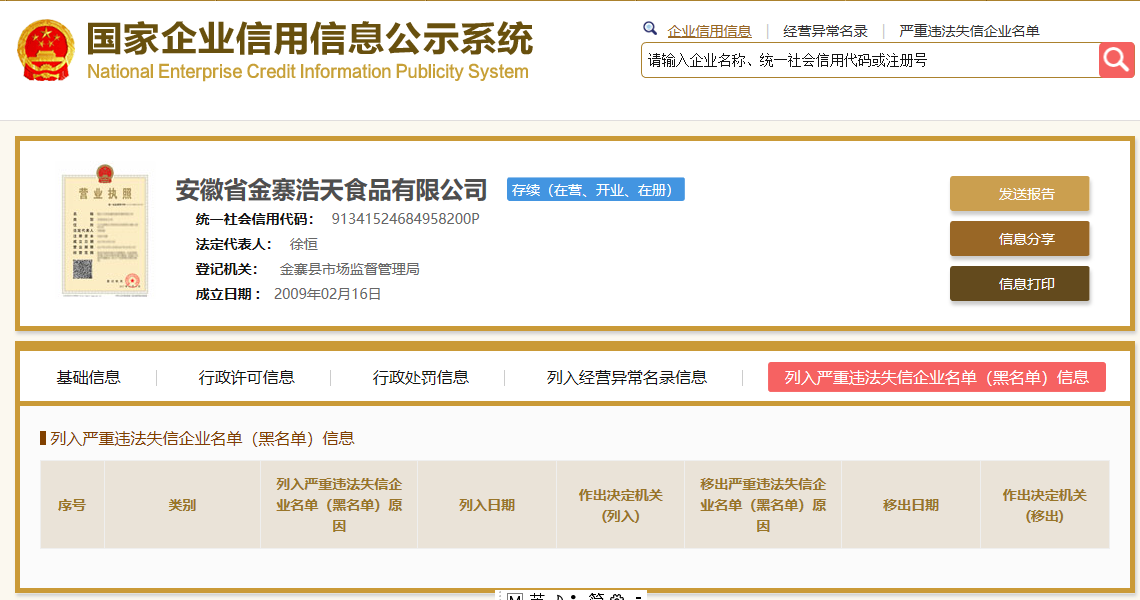This screenshot has width=1140, height=600.
Task: Click the founding date 2009年02月16日
Action: coord(327,294)
